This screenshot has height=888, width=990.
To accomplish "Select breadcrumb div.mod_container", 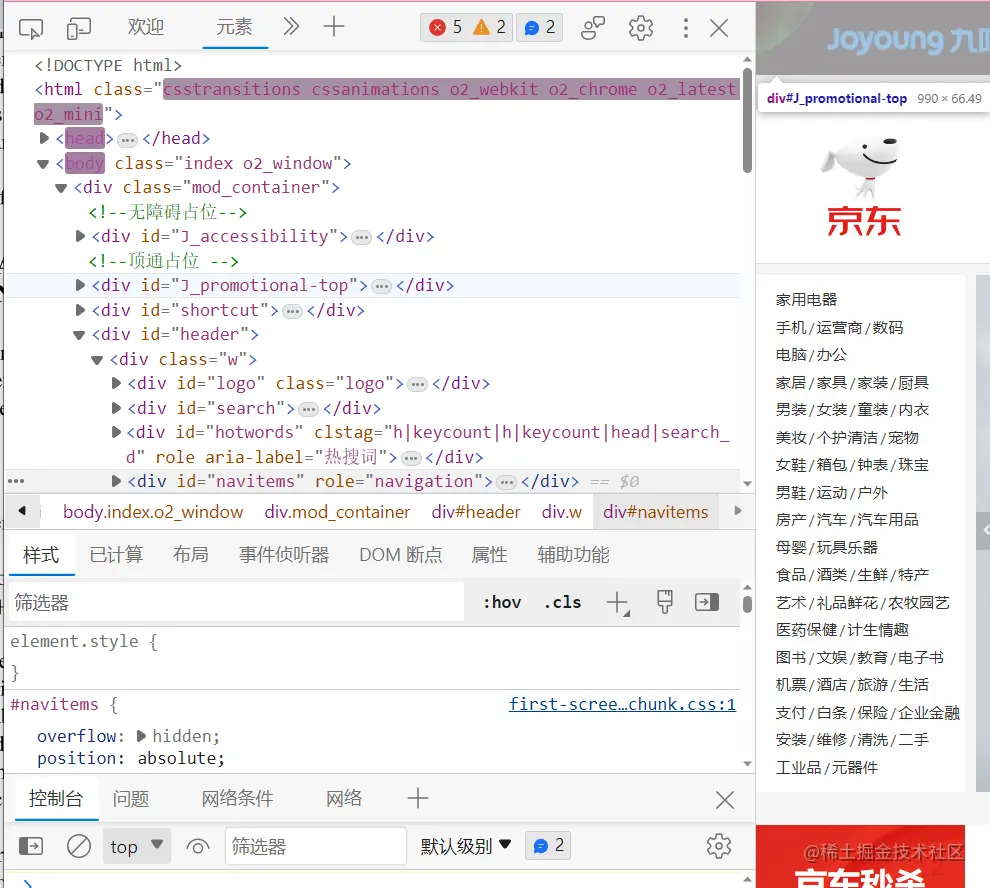I will 337,512.
